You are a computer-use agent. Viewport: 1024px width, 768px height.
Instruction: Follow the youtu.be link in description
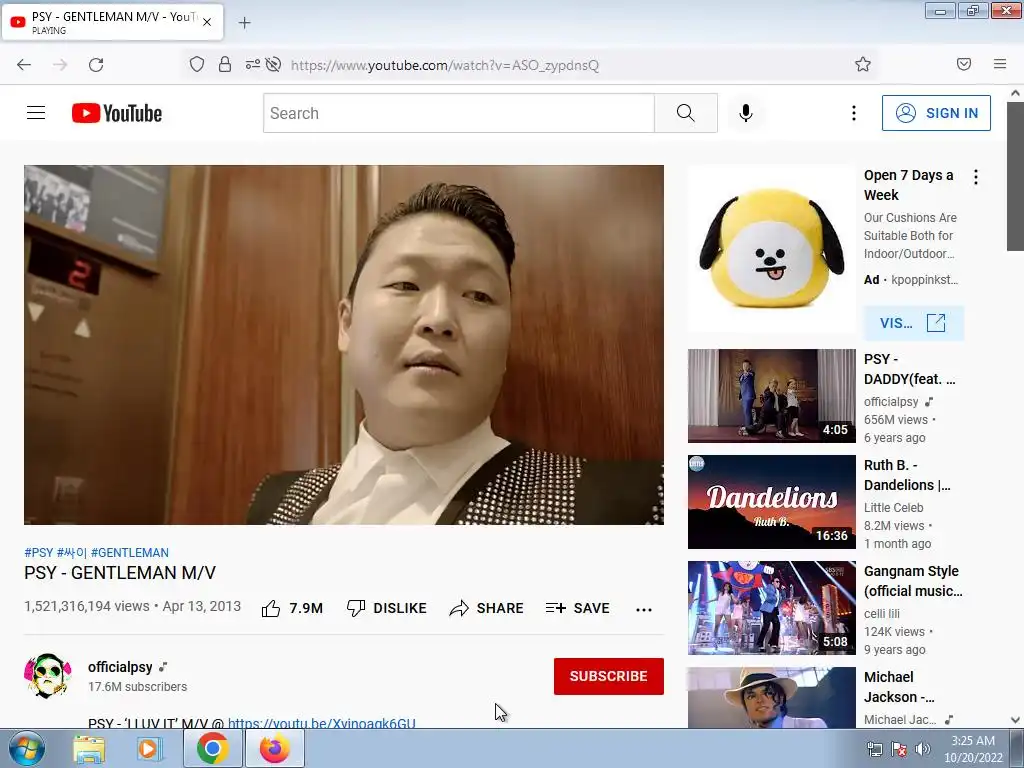322,722
